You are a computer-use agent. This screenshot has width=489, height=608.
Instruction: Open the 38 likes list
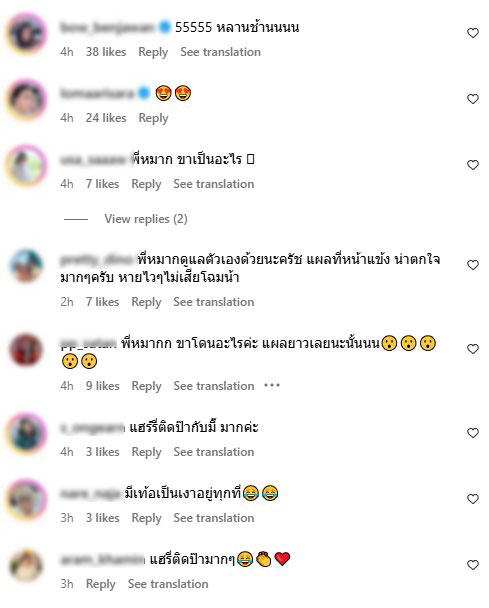(x=106, y=52)
